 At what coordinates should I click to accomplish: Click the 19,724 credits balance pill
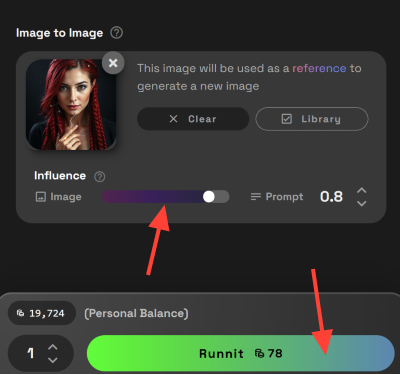pos(42,313)
